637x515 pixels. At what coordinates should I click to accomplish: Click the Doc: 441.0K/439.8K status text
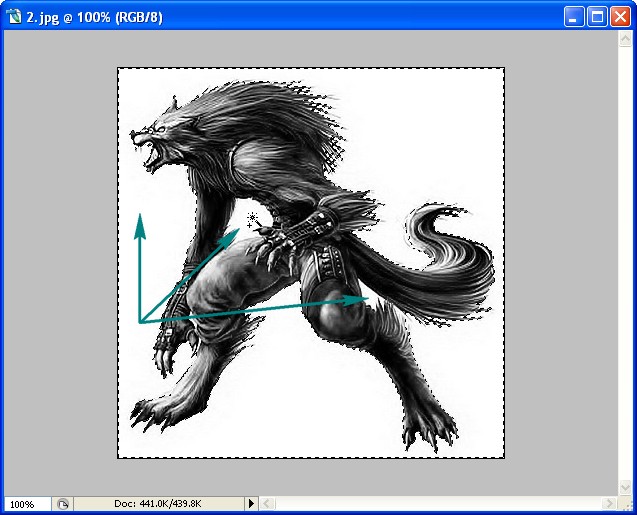(x=158, y=504)
